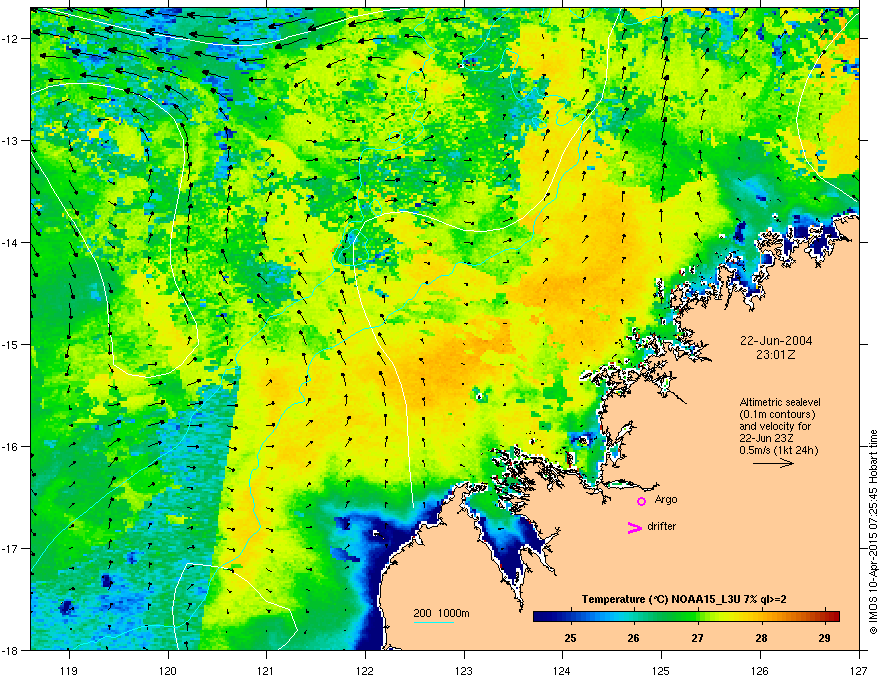
Task: Click the latitude axis label -14
Action: point(11,243)
